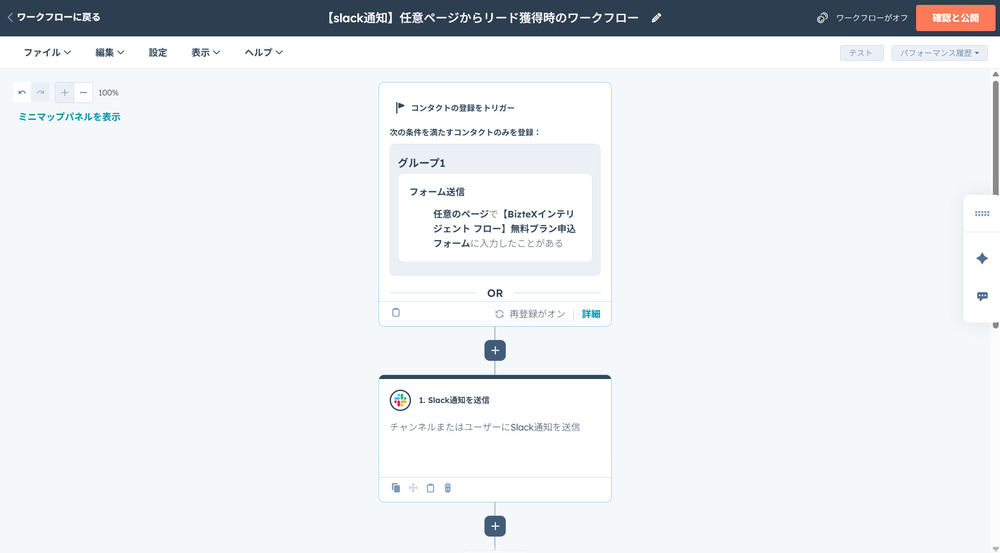Undo the last change
The width and height of the screenshot is (1000, 553).
click(x=22, y=92)
